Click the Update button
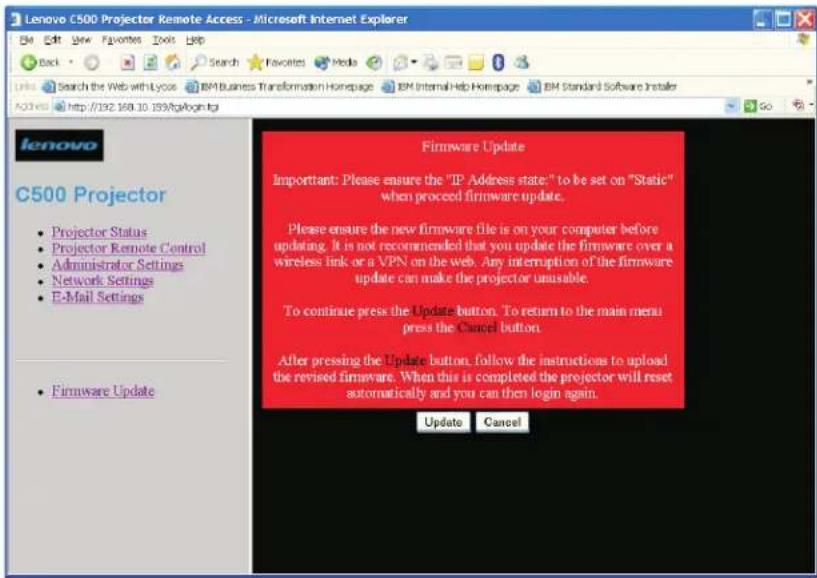 tap(443, 422)
